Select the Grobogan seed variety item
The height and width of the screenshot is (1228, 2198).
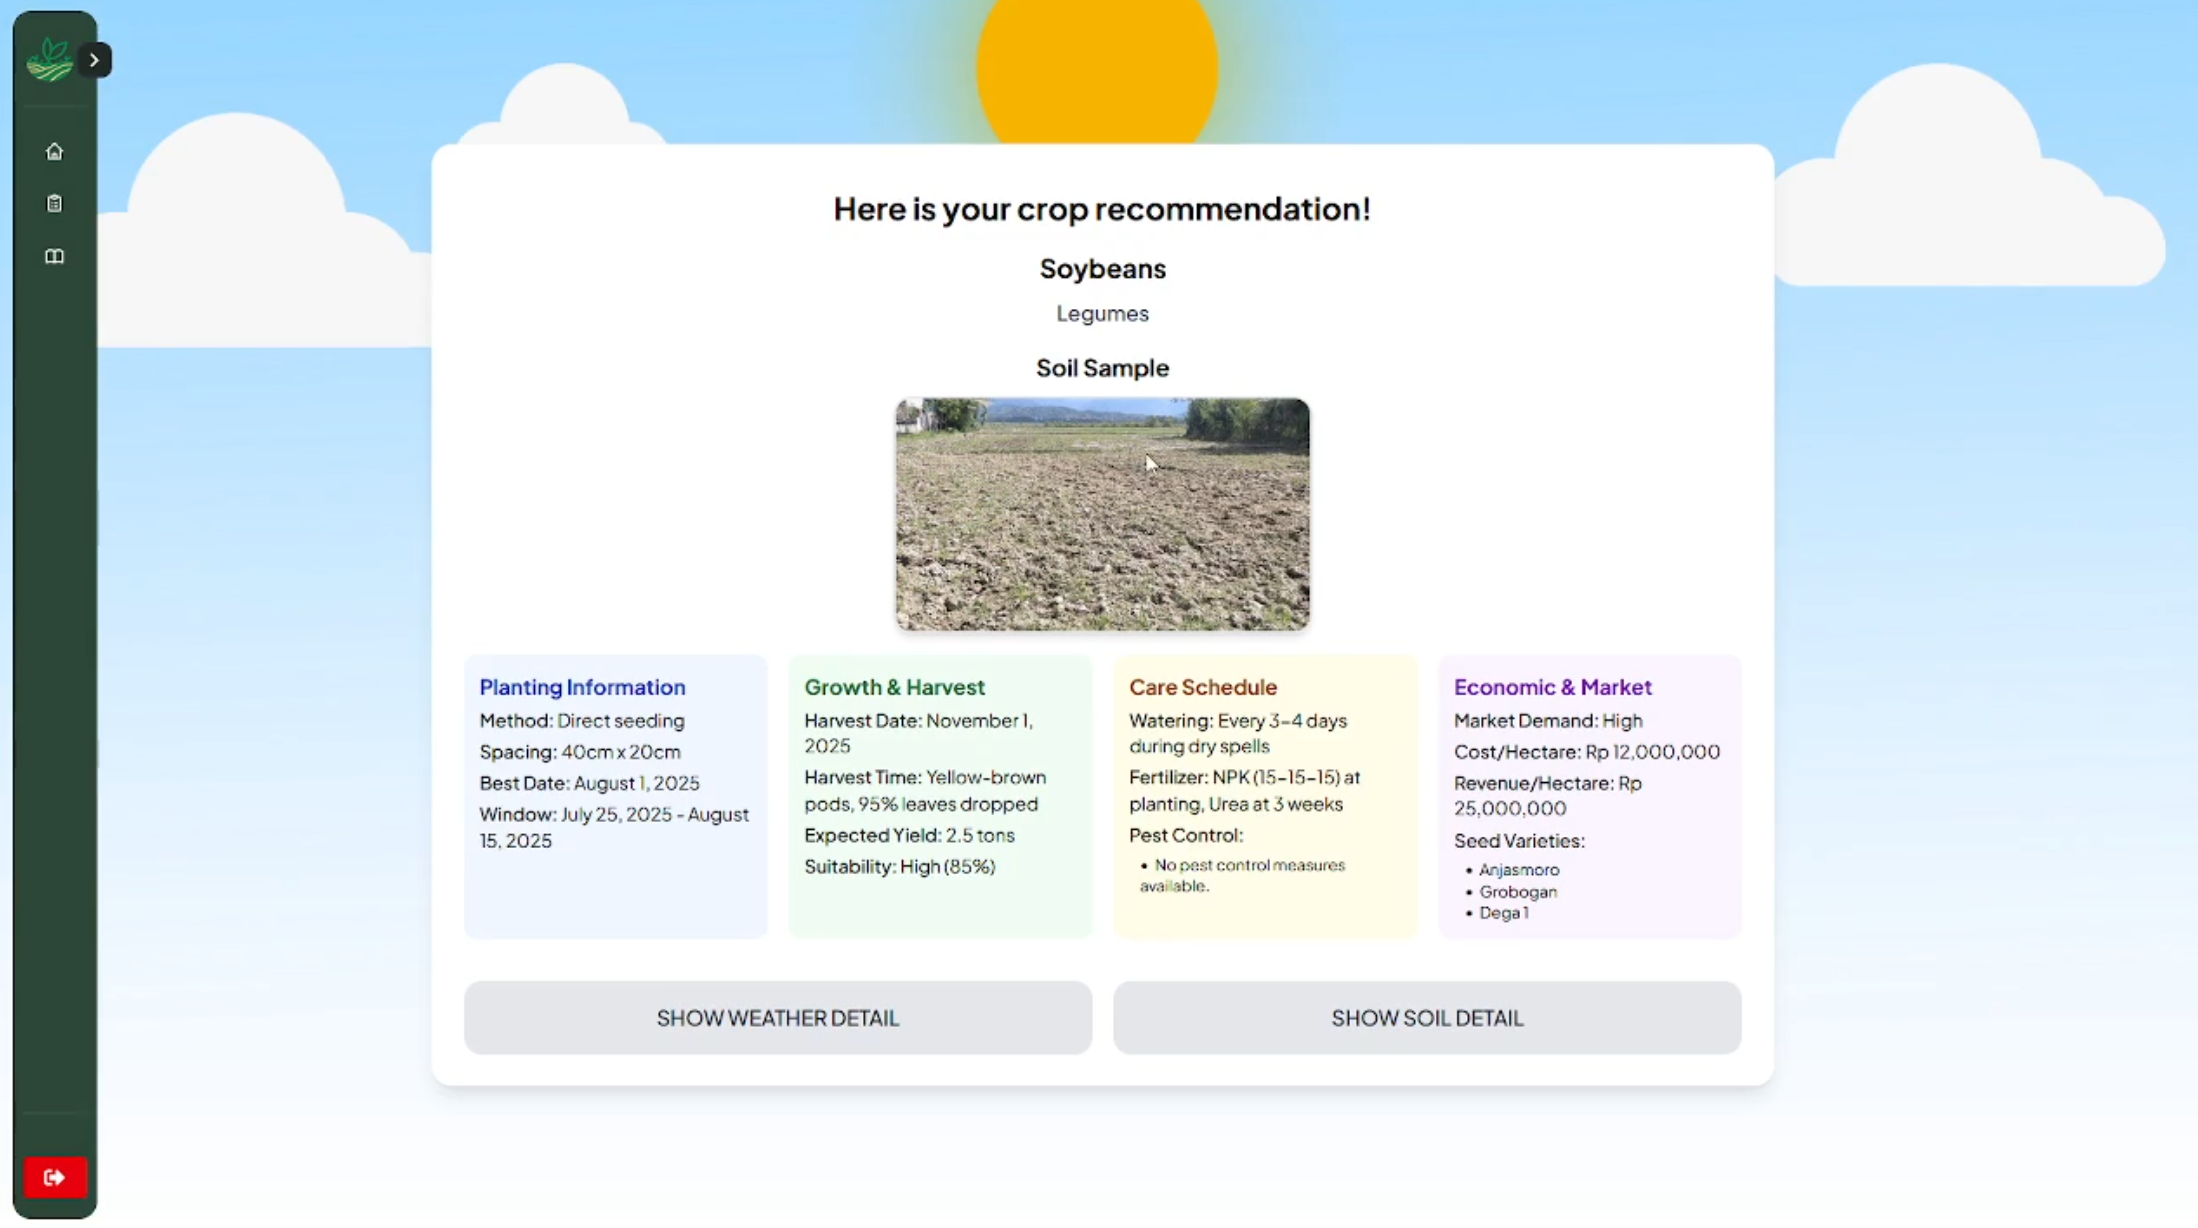(1517, 892)
